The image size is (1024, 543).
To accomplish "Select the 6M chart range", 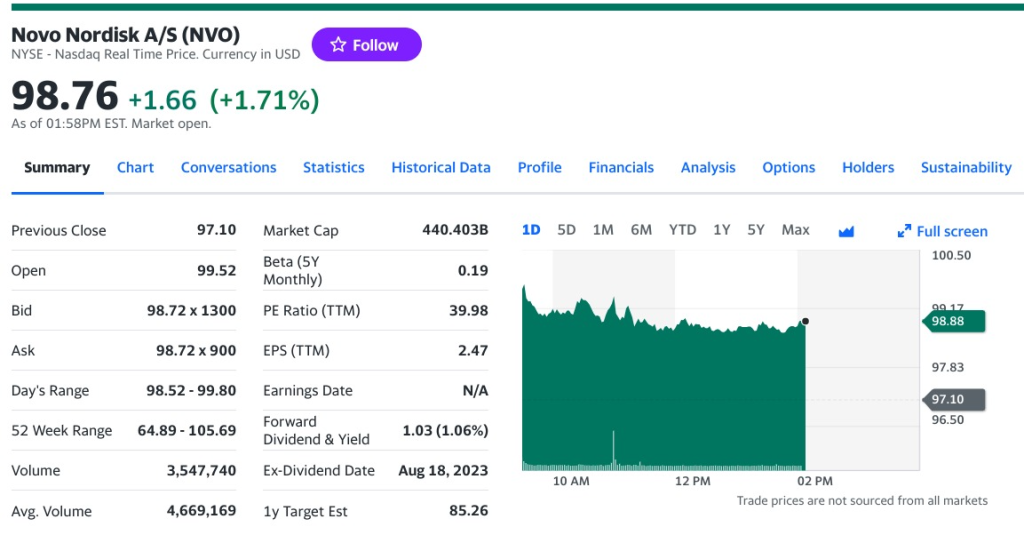I will click(641, 230).
